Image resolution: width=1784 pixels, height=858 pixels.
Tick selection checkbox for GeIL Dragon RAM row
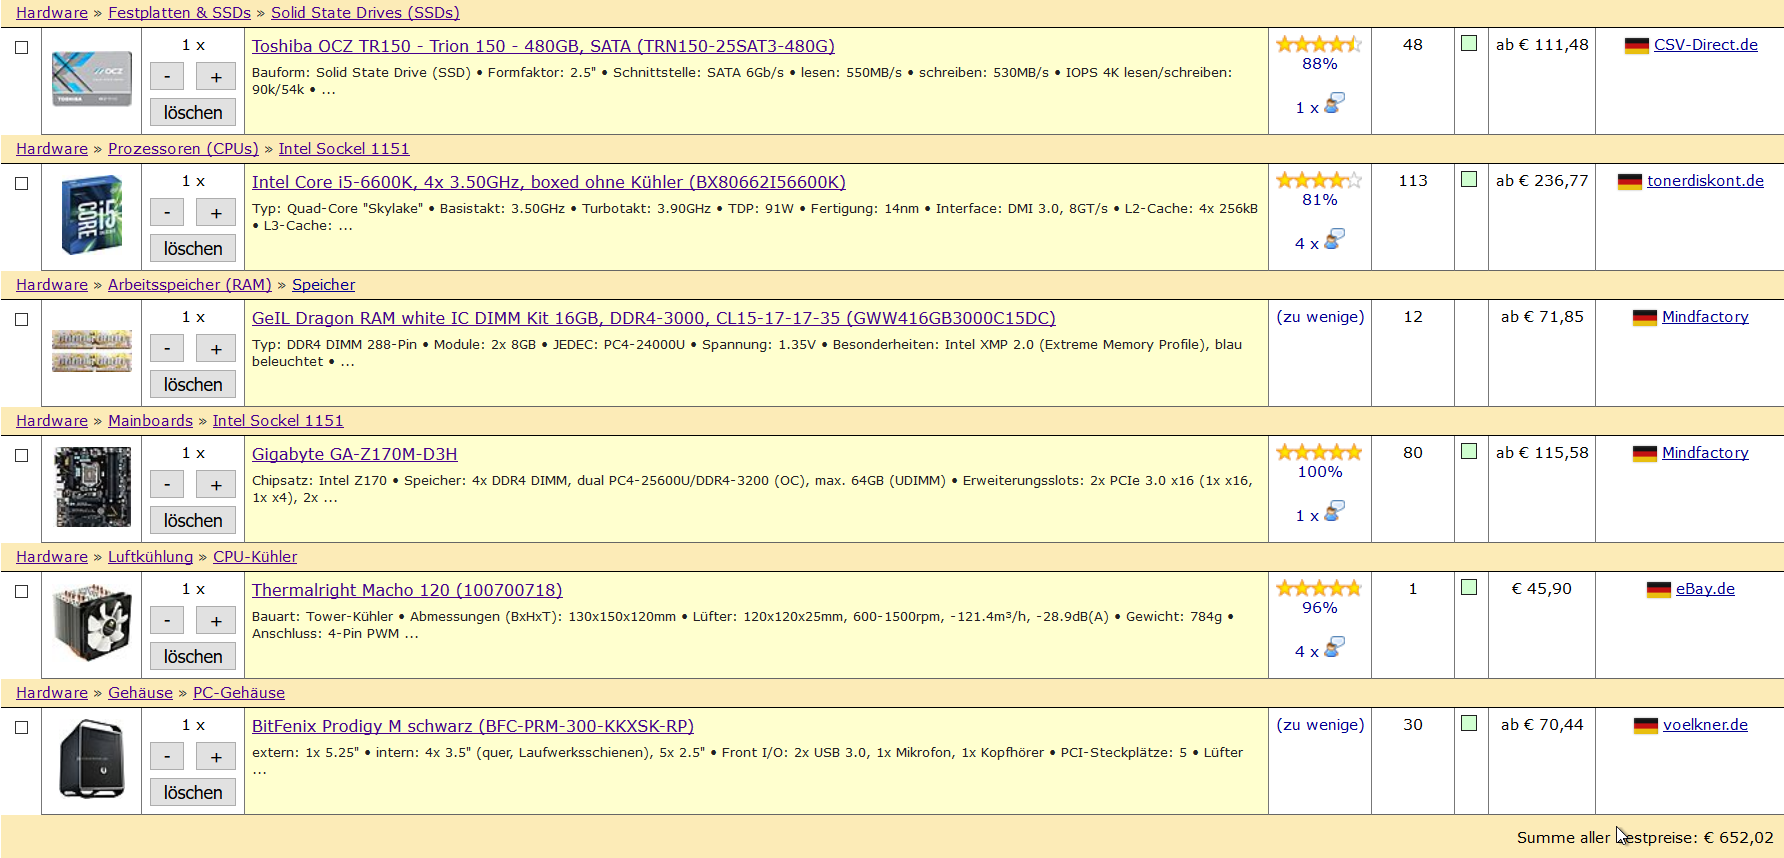coord(21,319)
